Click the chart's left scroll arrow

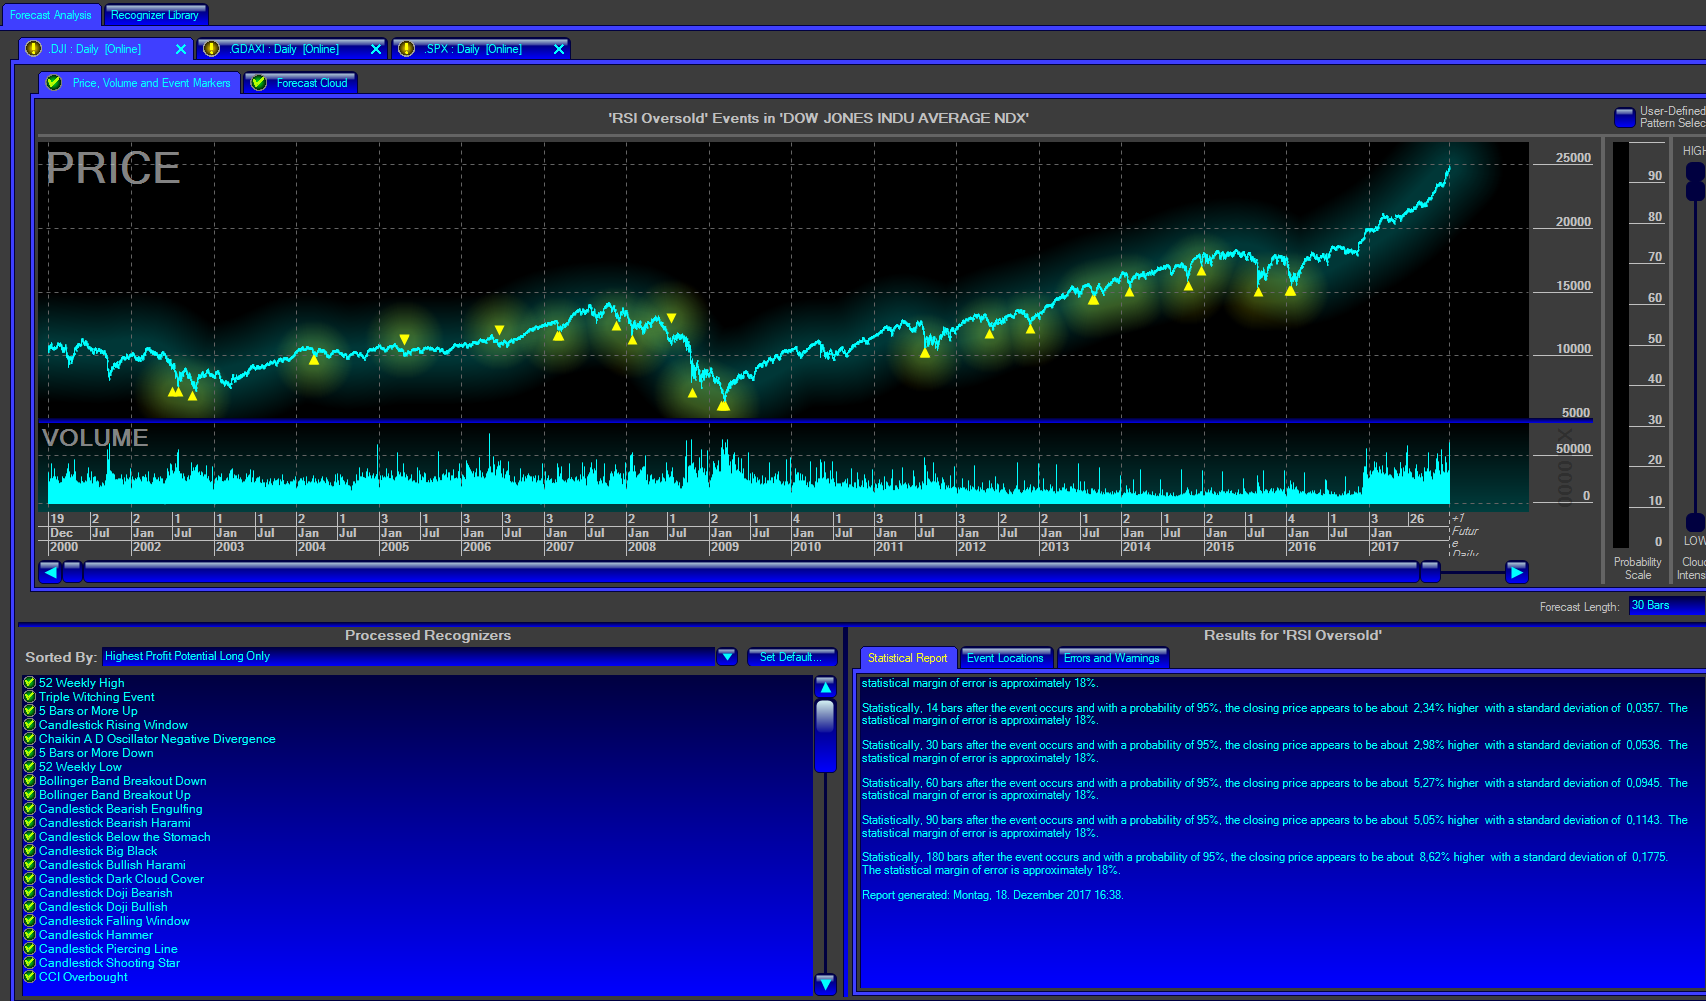(50, 572)
